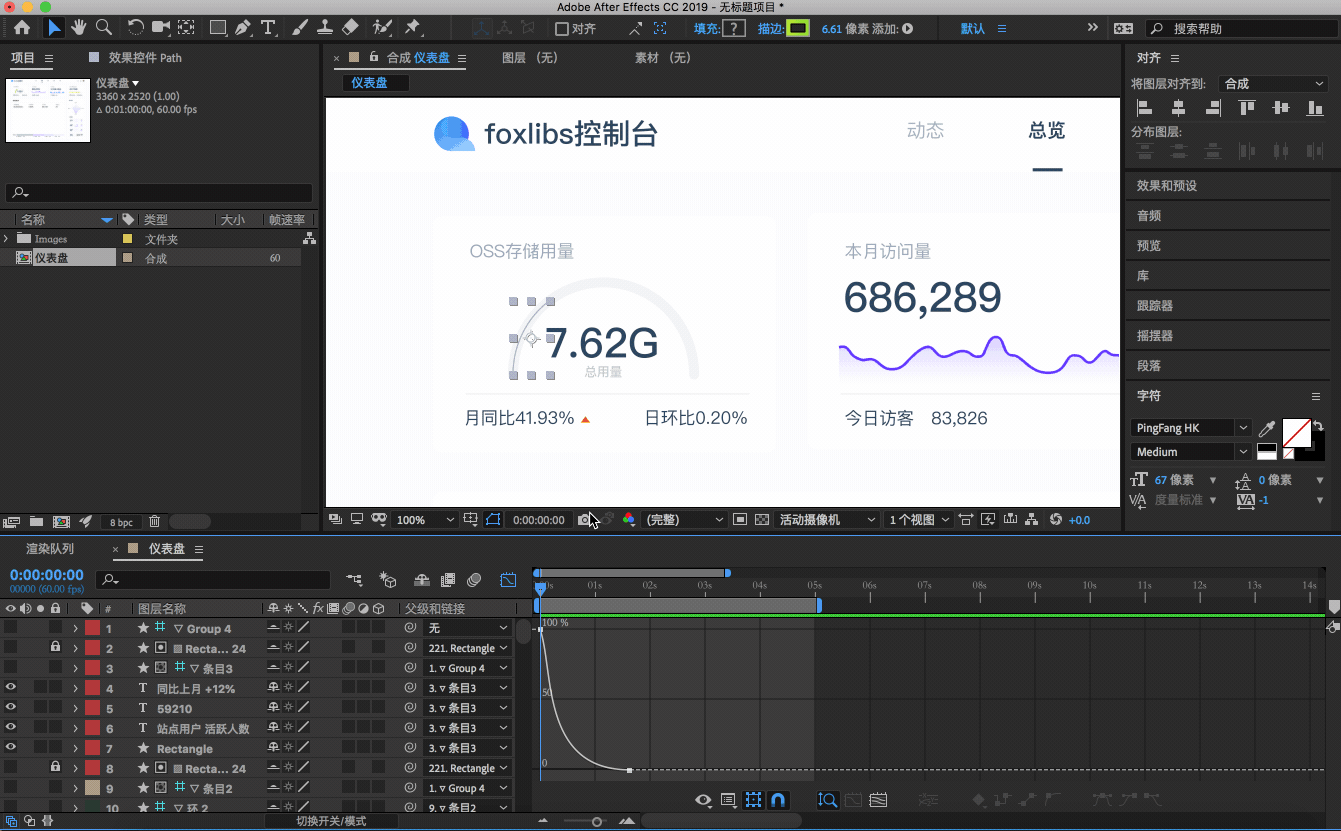Hide layer 4 '同比上月 +12%'
The image size is (1341, 831).
click(x=10, y=687)
